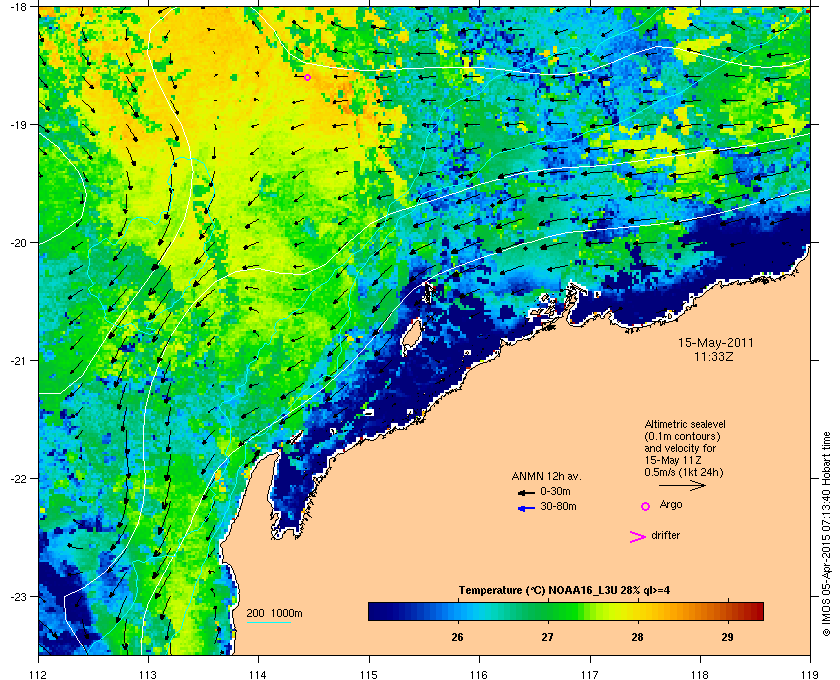Click the latitude axis label -19

coord(18,125)
